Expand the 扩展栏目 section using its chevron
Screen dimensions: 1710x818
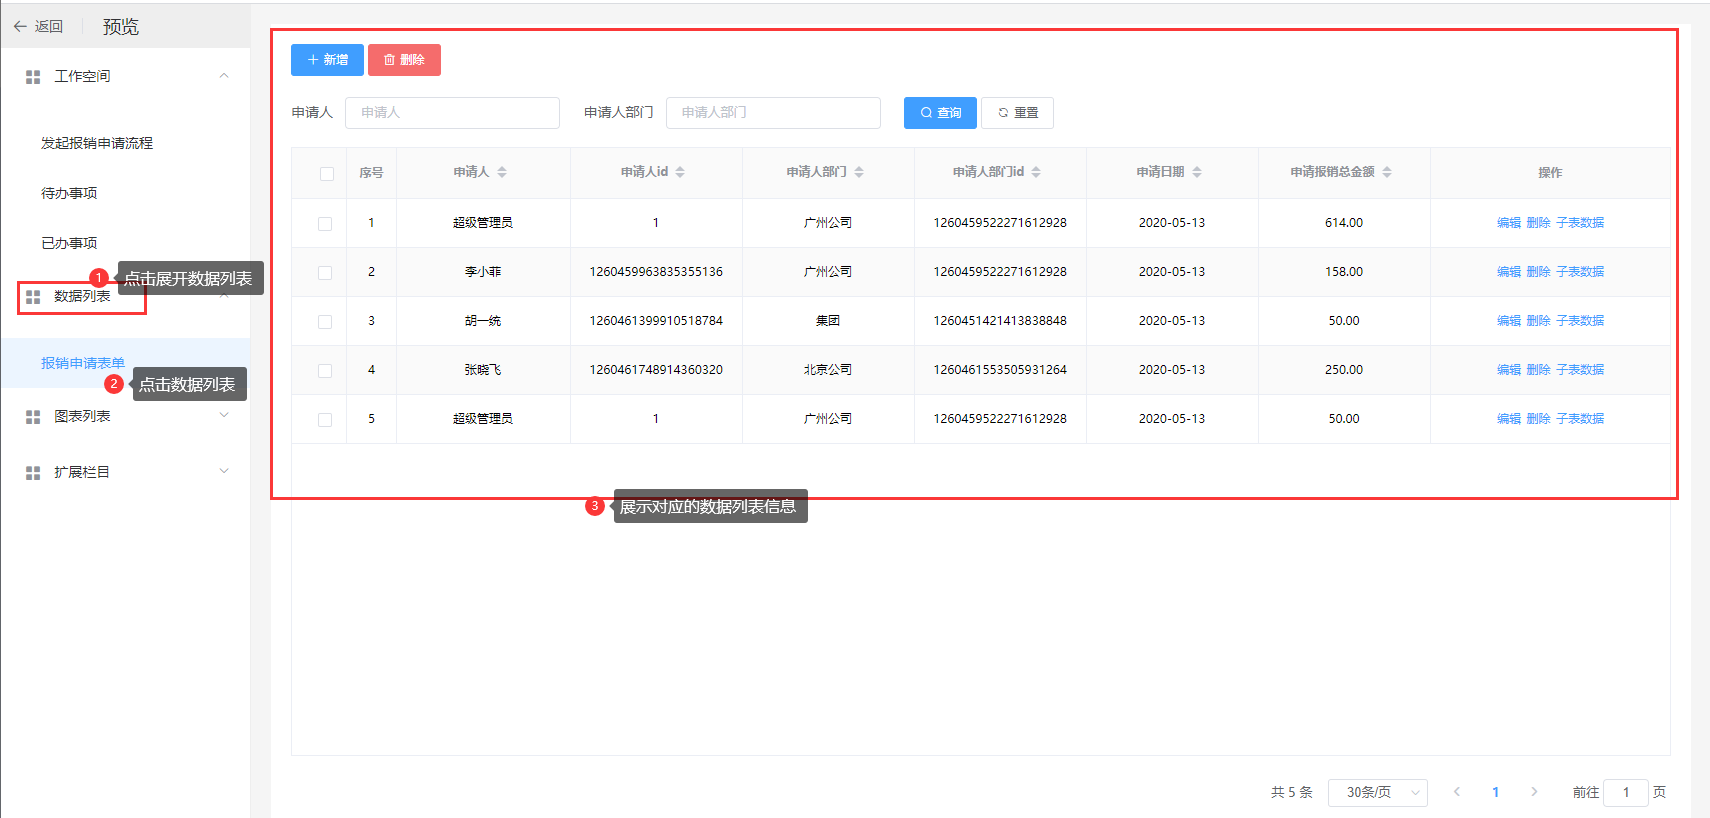click(224, 471)
